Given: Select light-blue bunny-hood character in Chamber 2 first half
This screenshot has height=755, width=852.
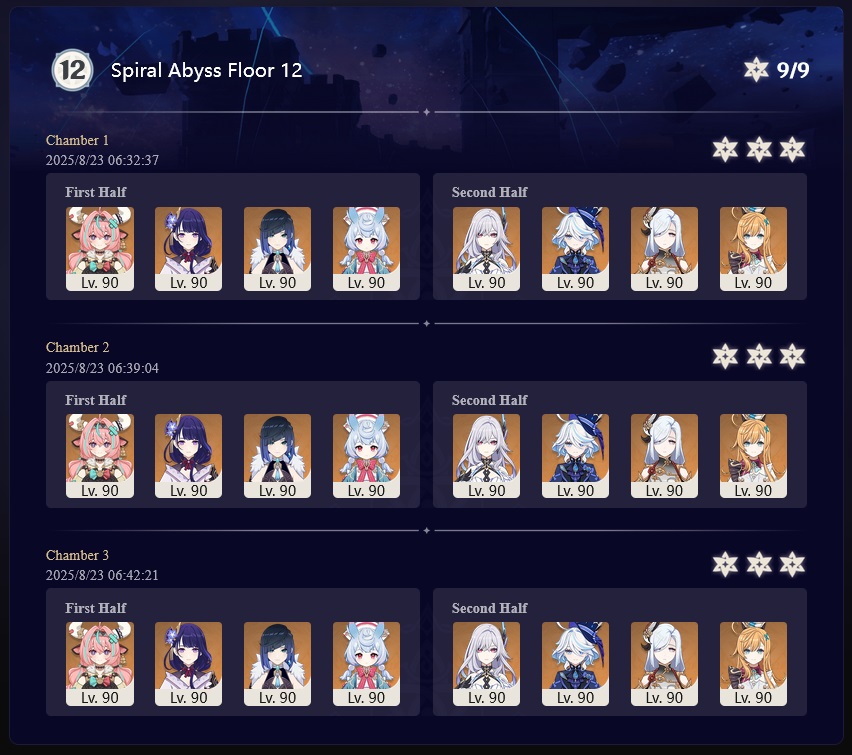Looking at the screenshot, I should (x=366, y=456).
